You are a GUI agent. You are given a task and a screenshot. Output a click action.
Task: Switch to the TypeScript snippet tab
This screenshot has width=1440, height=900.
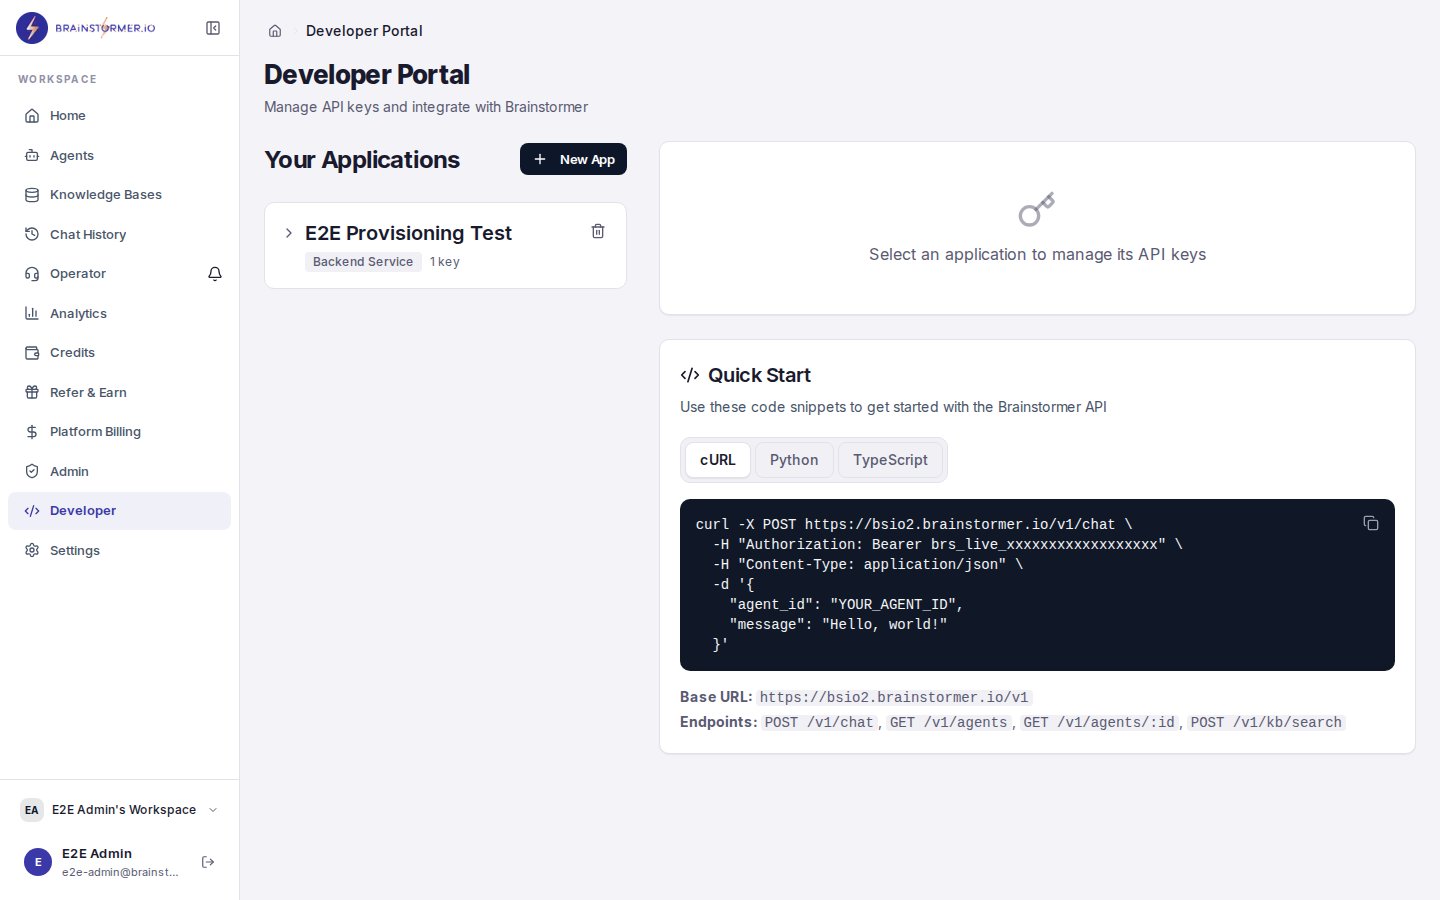click(x=890, y=460)
